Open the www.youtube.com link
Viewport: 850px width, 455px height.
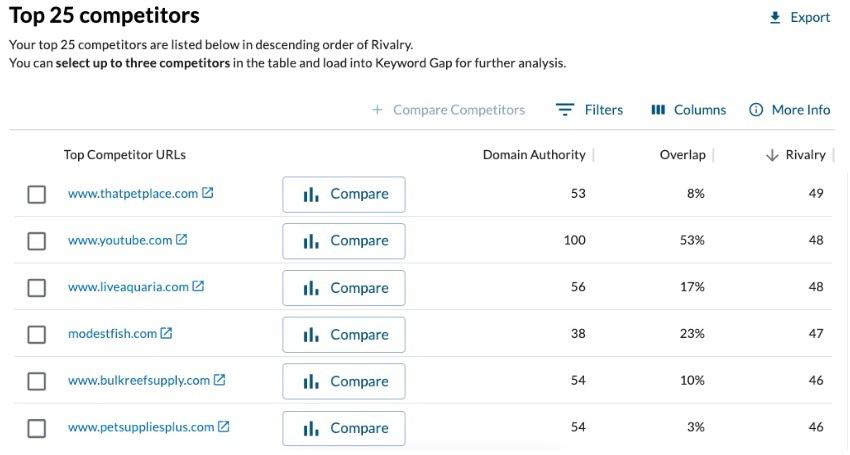[x=120, y=240]
